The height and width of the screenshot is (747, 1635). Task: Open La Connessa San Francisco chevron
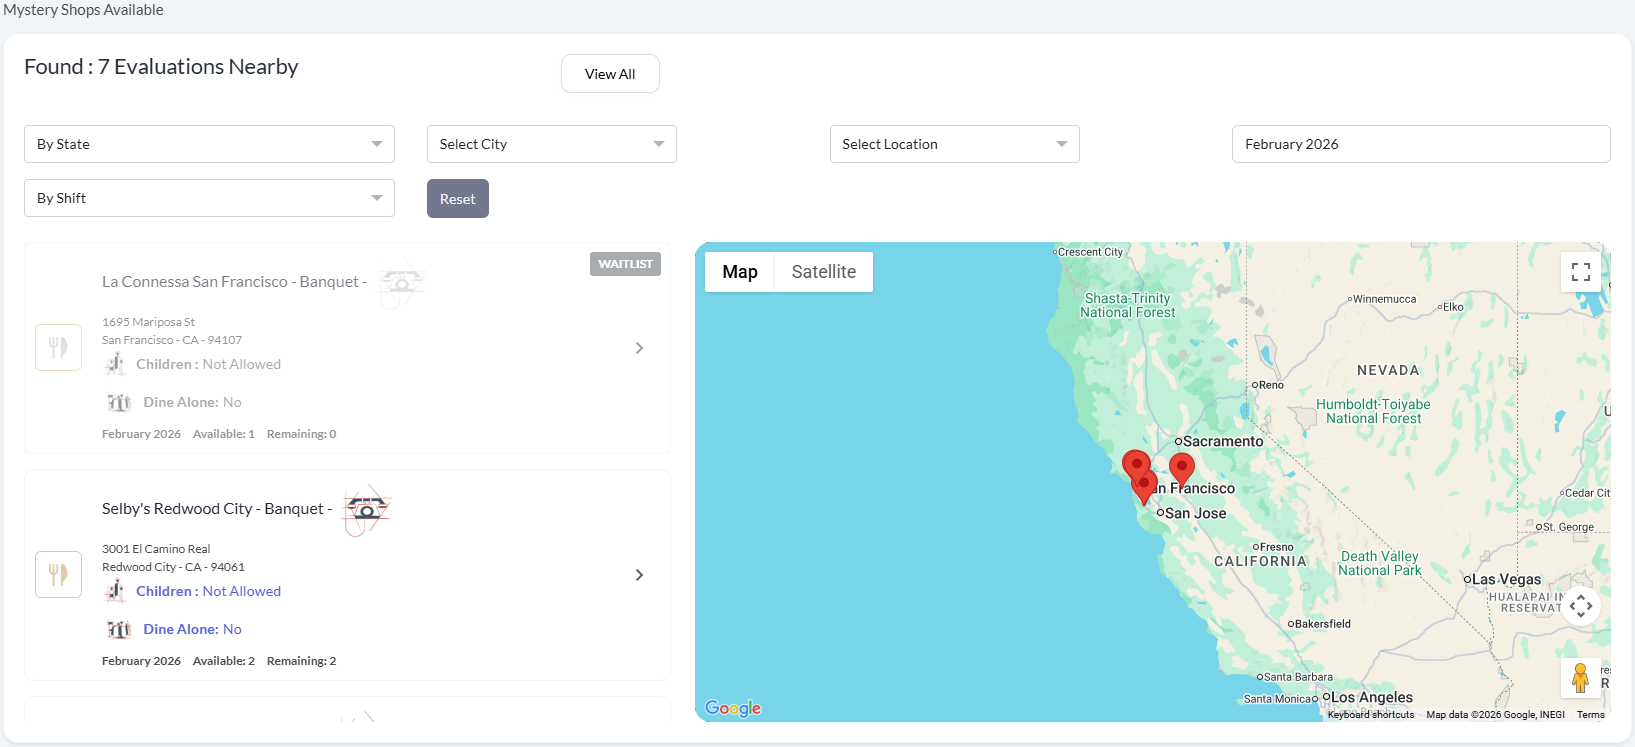coord(639,348)
